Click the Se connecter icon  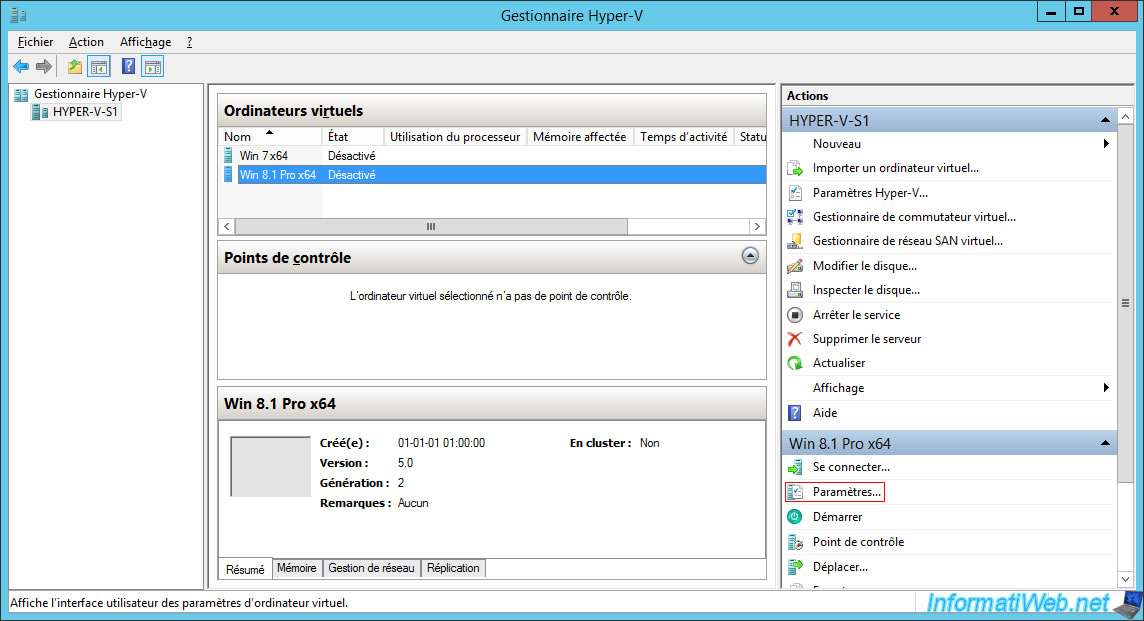(x=795, y=467)
